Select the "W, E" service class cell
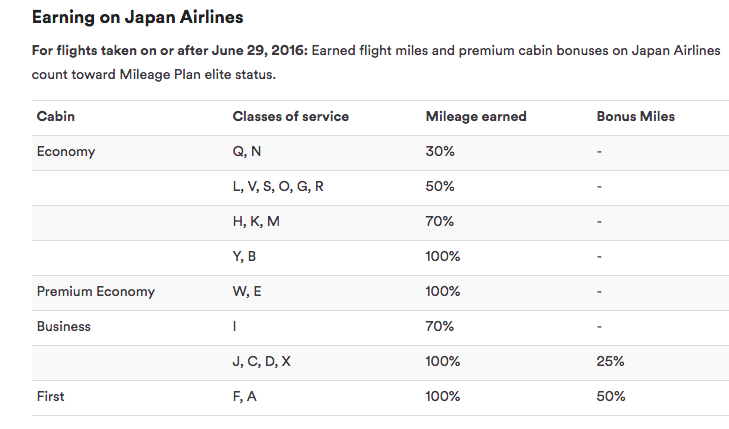Image resolution: width=729 pixels, height=429 pixels. 248,292
